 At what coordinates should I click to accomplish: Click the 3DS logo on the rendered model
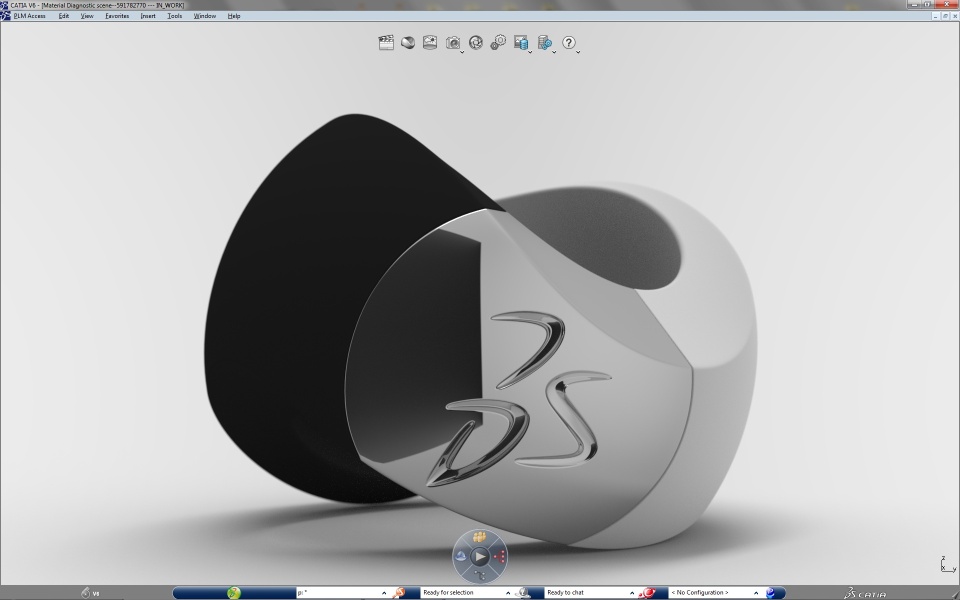tap(518, 399)
